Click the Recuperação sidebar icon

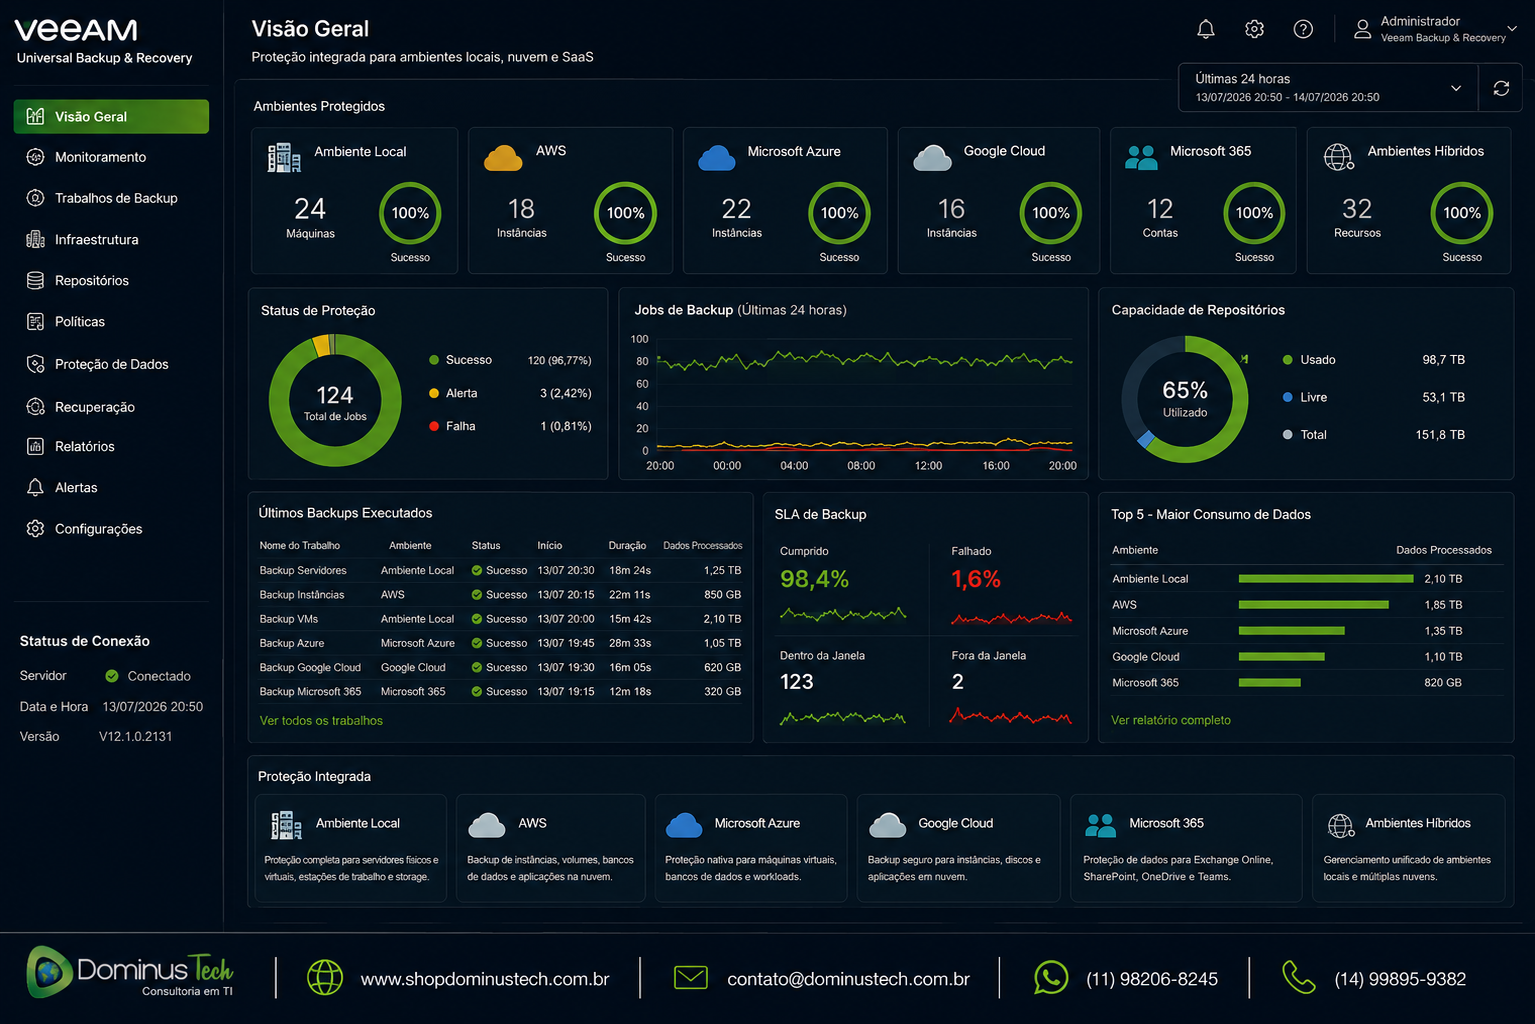tap(35, 407)
